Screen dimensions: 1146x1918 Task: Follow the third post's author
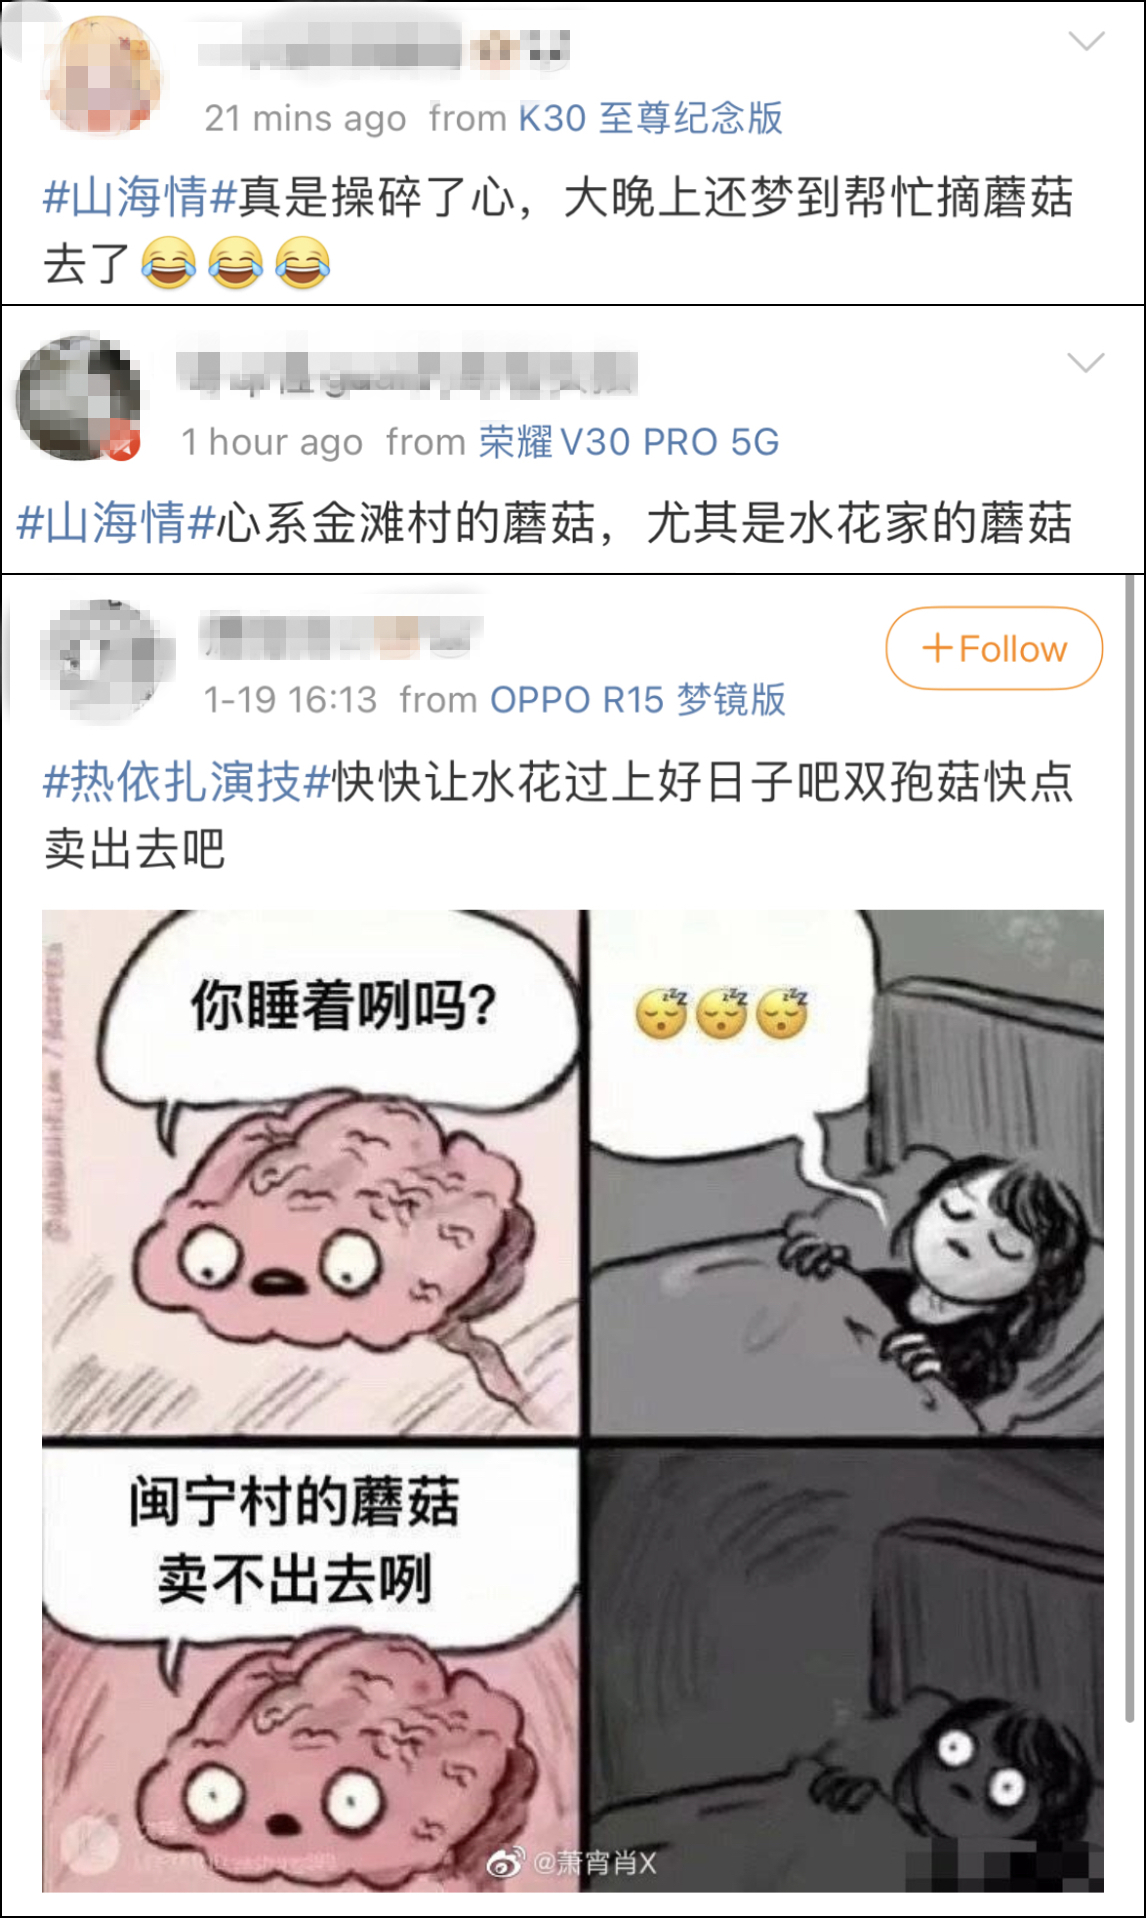[x=994, y=648]
